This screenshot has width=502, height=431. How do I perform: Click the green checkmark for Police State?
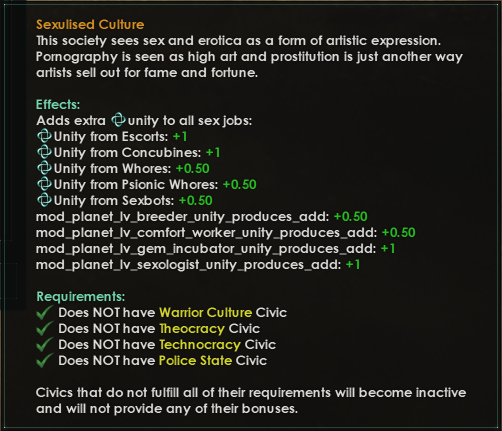[44, 360]
